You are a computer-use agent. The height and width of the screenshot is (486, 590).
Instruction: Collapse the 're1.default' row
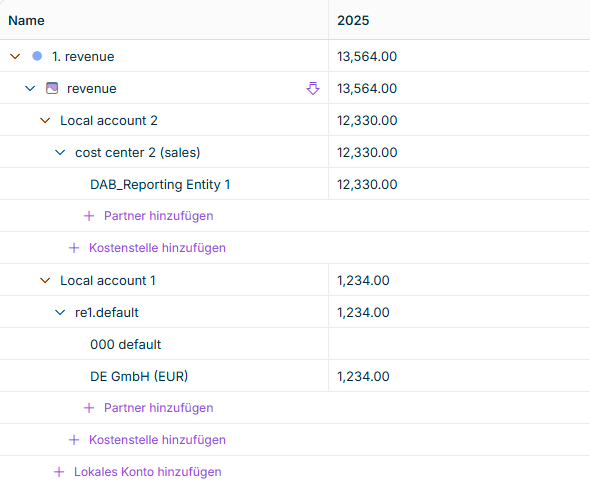[x=60, y=312]
